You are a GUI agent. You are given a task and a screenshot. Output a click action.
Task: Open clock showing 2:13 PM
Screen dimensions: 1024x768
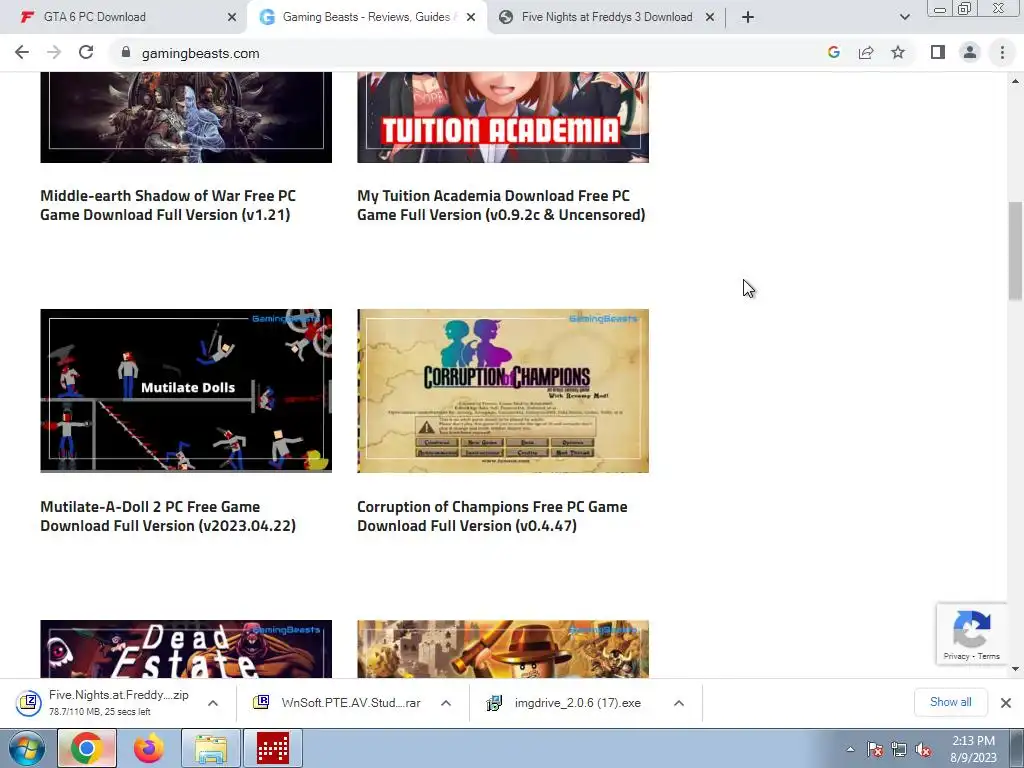(x=973, y=749)
